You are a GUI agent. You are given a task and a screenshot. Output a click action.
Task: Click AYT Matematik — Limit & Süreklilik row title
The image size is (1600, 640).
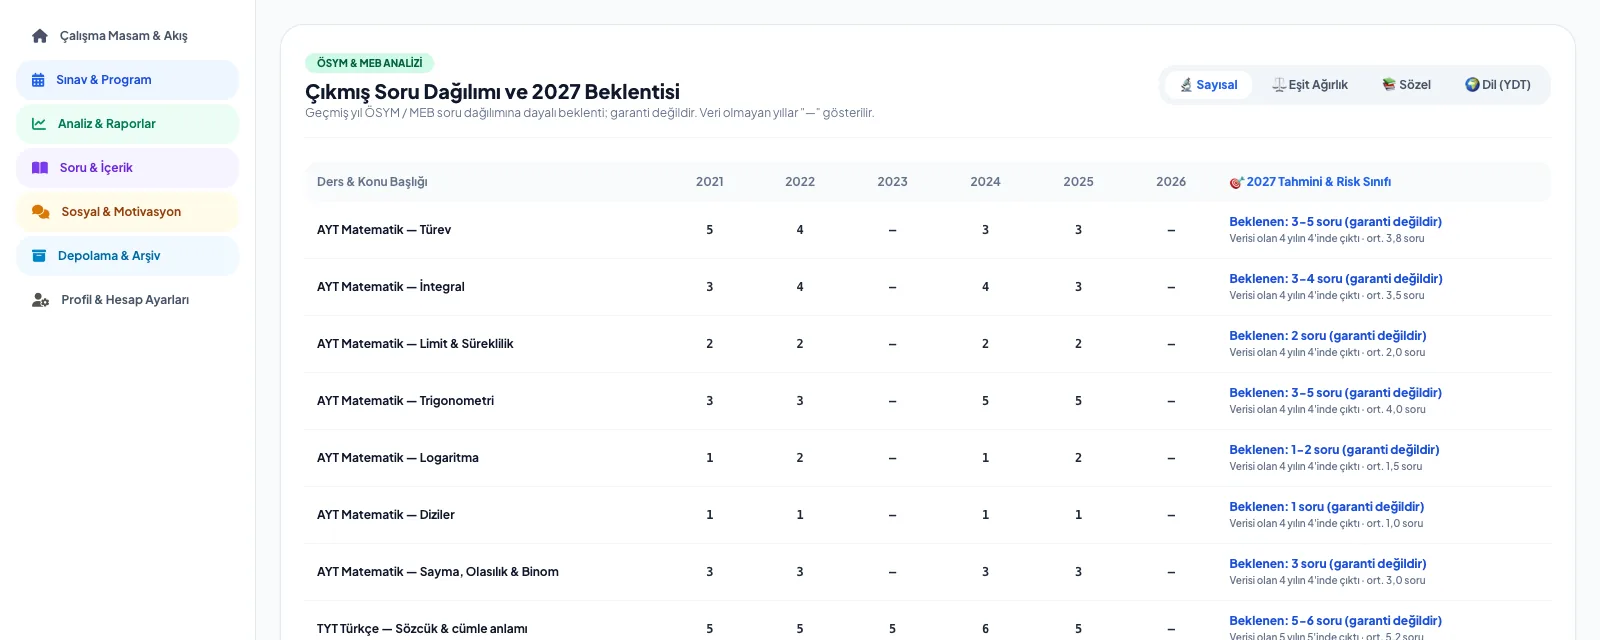point(415,344)
